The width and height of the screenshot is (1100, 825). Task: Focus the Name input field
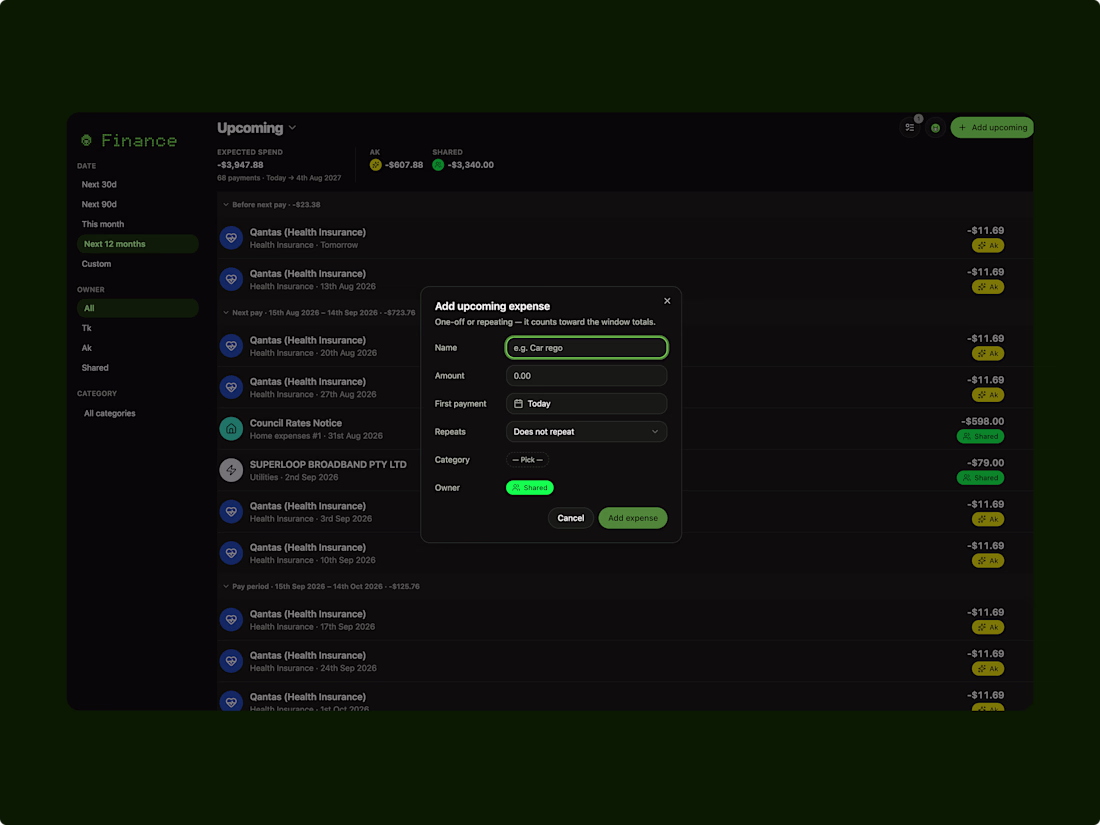(586, 347)
